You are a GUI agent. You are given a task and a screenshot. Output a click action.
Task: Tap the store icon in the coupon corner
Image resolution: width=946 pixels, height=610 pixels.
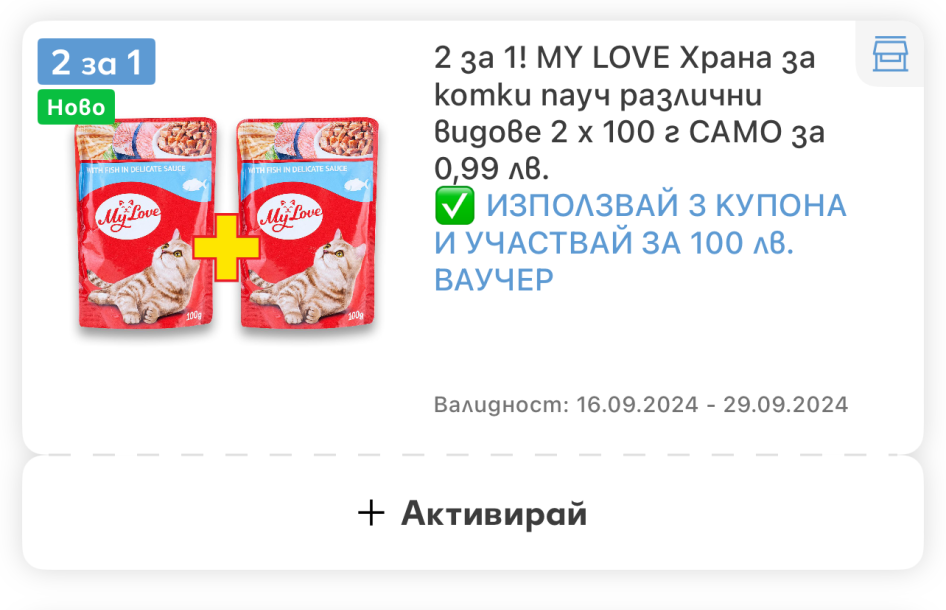click(890, 54)
